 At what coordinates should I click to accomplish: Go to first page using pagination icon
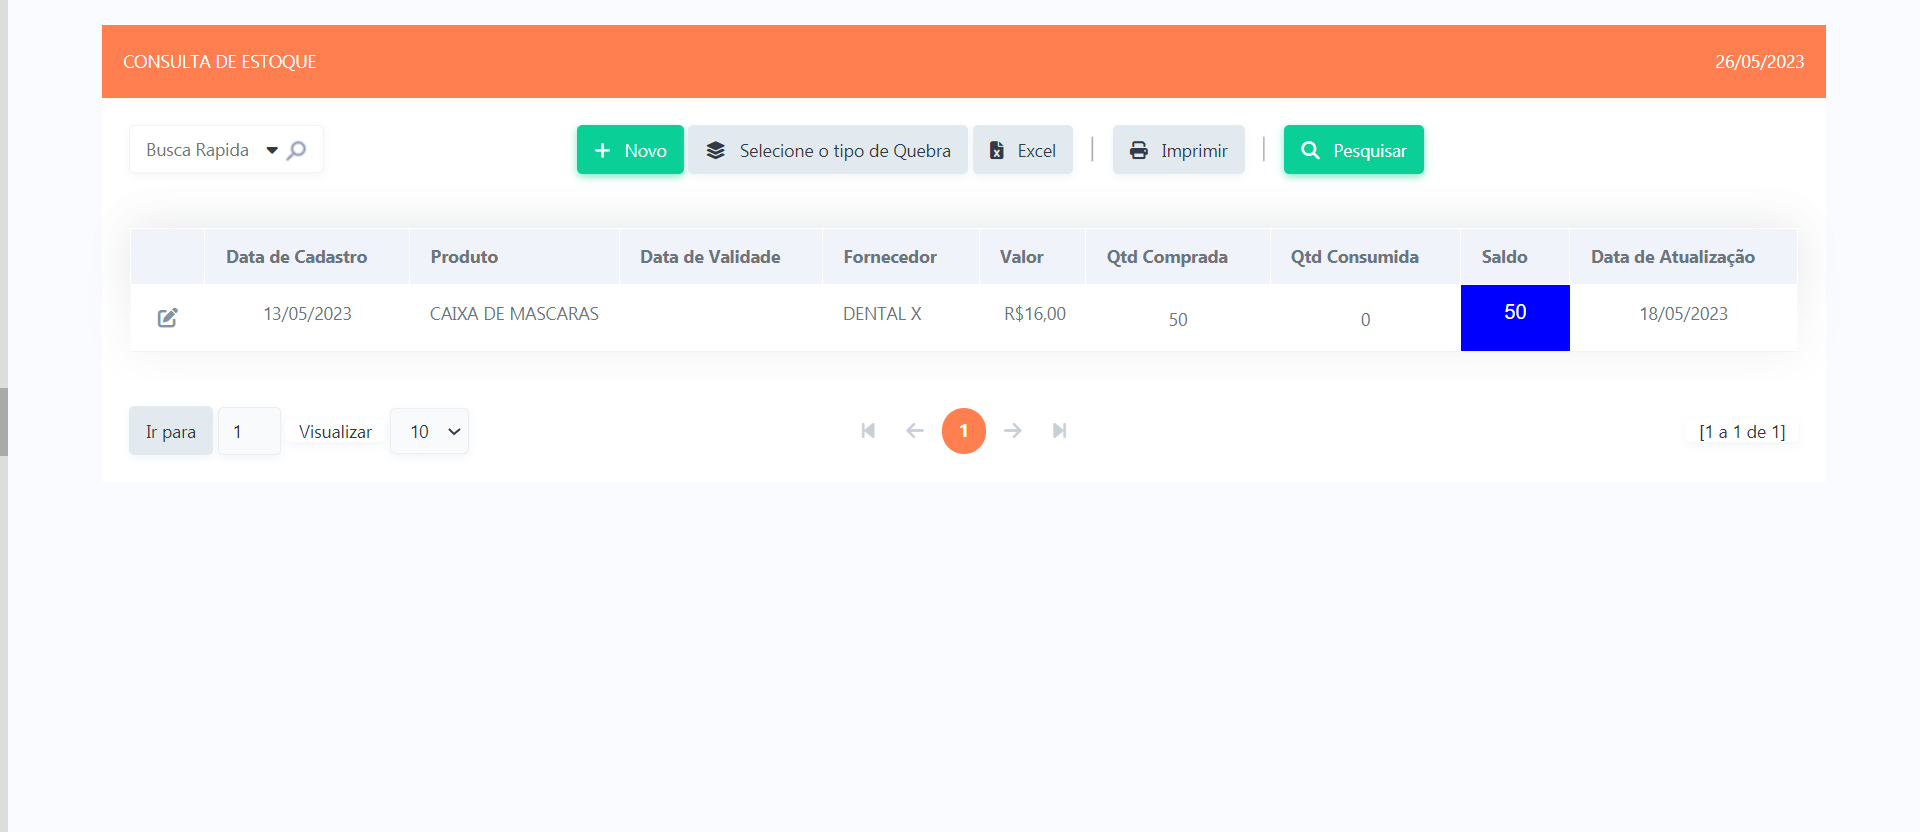tap(868, 431)
